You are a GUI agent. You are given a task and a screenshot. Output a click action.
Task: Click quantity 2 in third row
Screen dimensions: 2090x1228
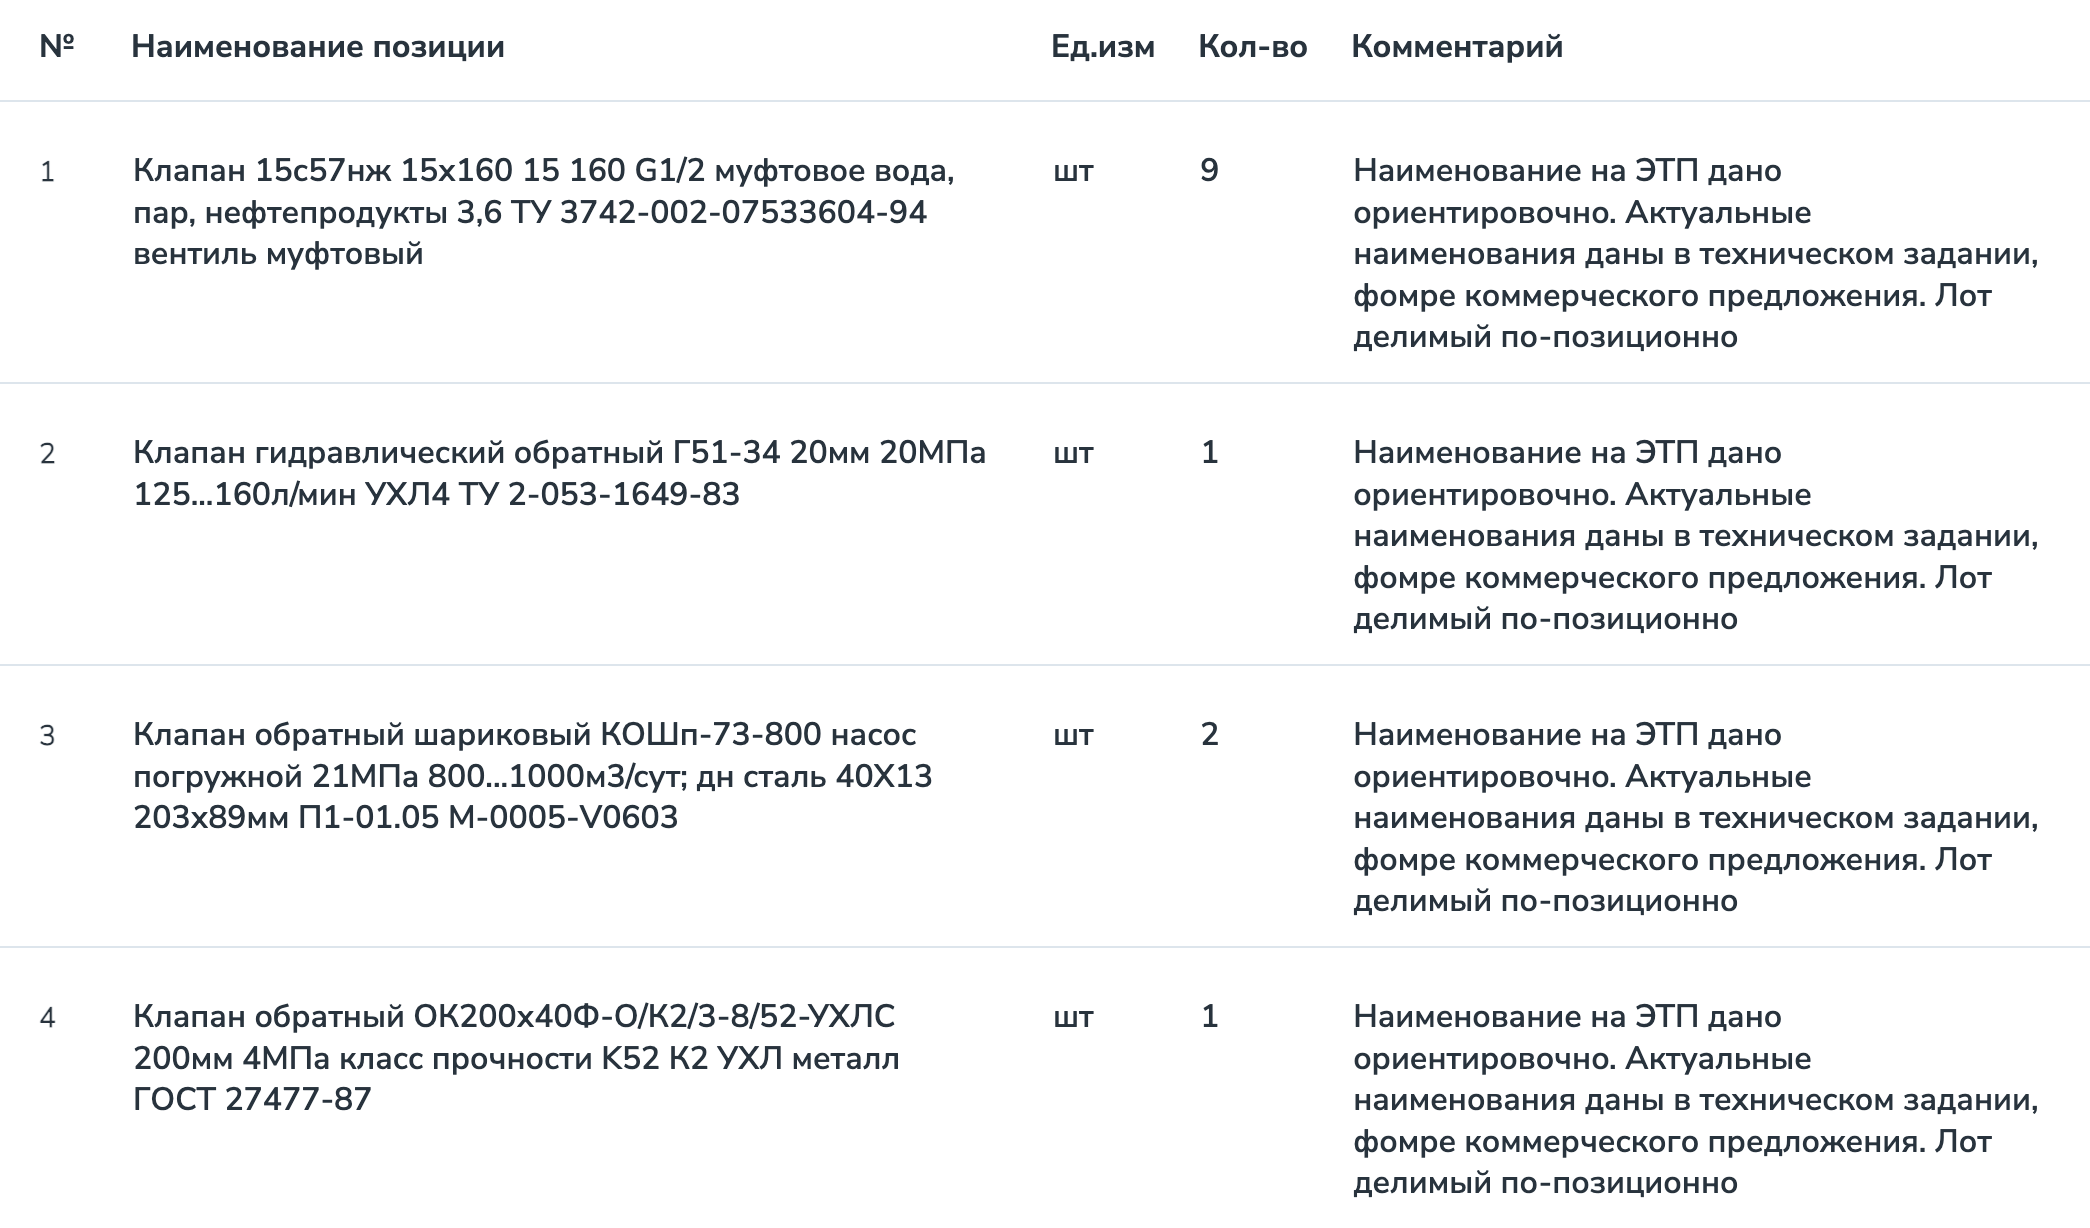(x=1209, y=735)
